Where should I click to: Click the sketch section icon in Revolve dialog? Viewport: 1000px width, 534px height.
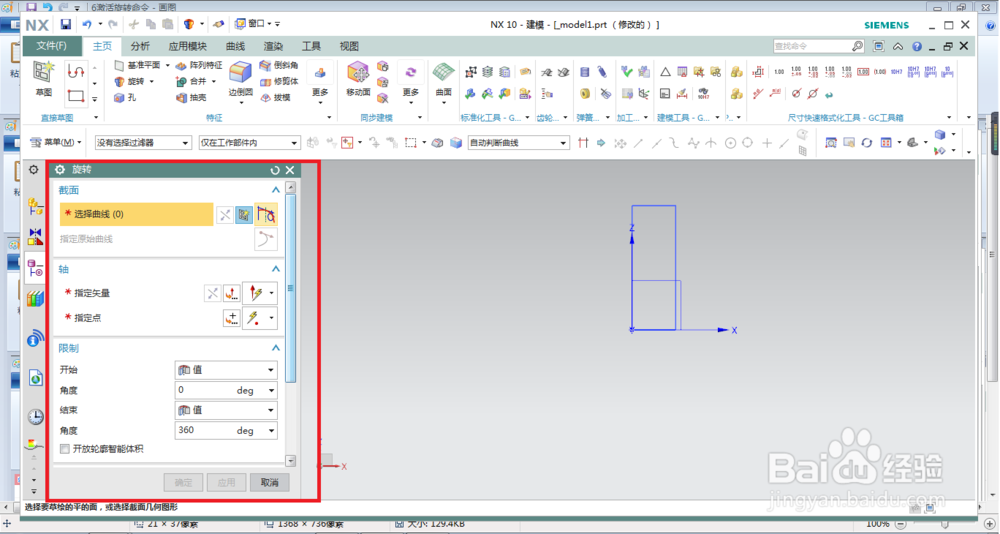[244, 215]
